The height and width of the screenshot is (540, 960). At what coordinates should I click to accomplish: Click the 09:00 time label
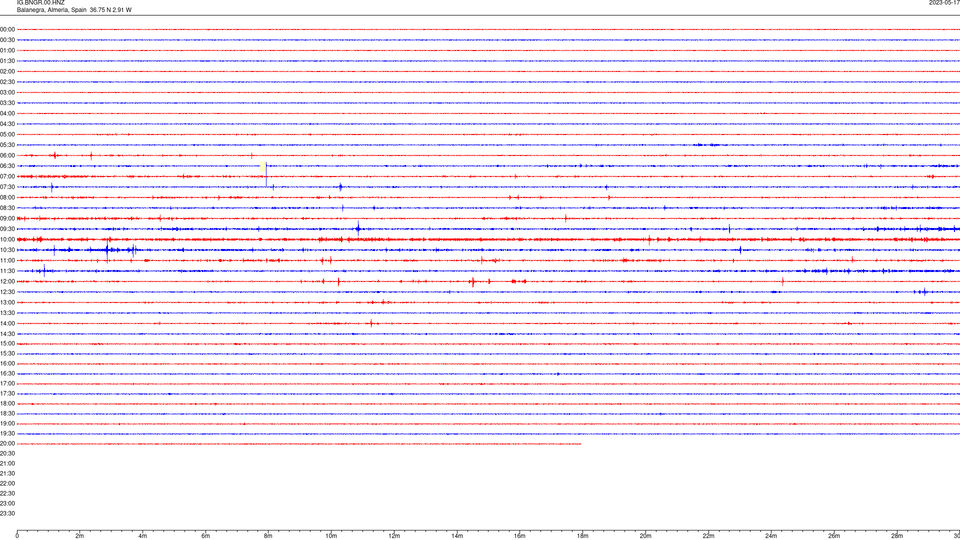(7, 219)
